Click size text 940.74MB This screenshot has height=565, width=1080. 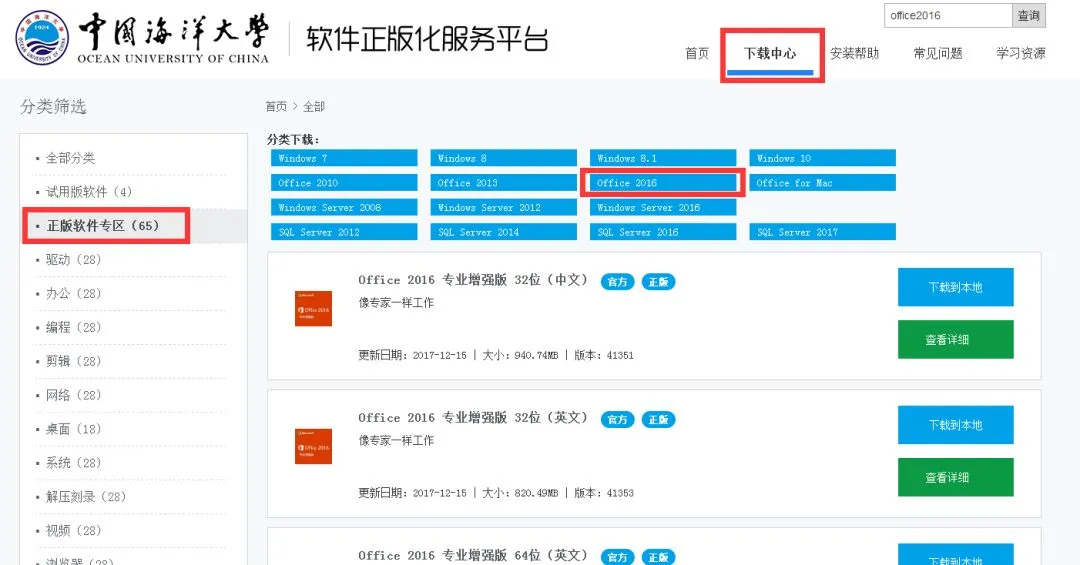pos(536,356)
